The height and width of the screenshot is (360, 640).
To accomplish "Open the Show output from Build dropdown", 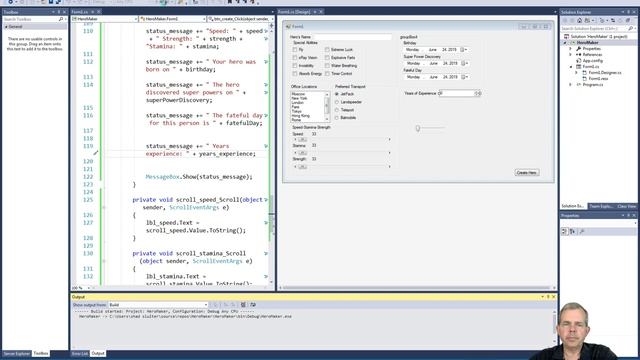I will point(205,305).
